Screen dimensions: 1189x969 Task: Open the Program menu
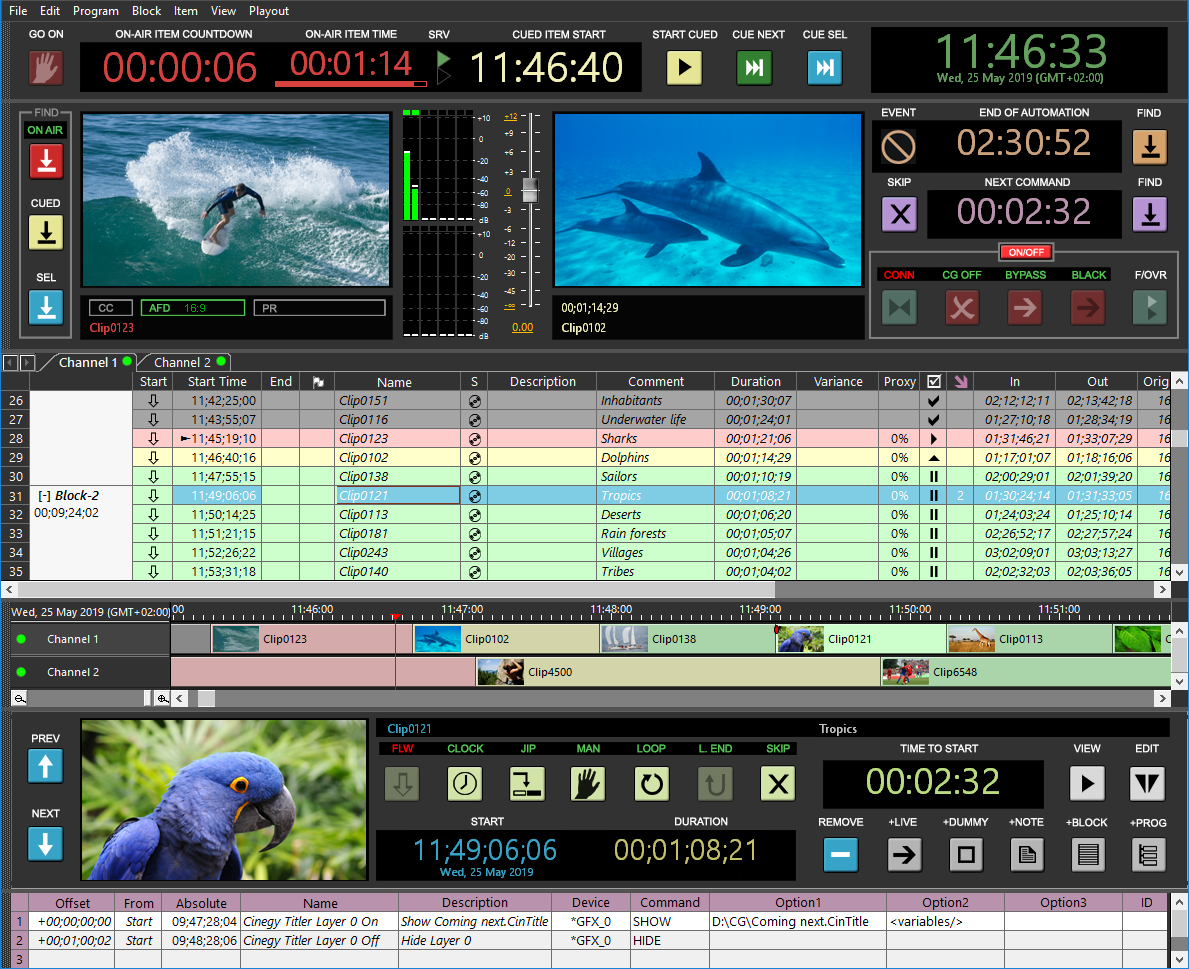point(96,11)
